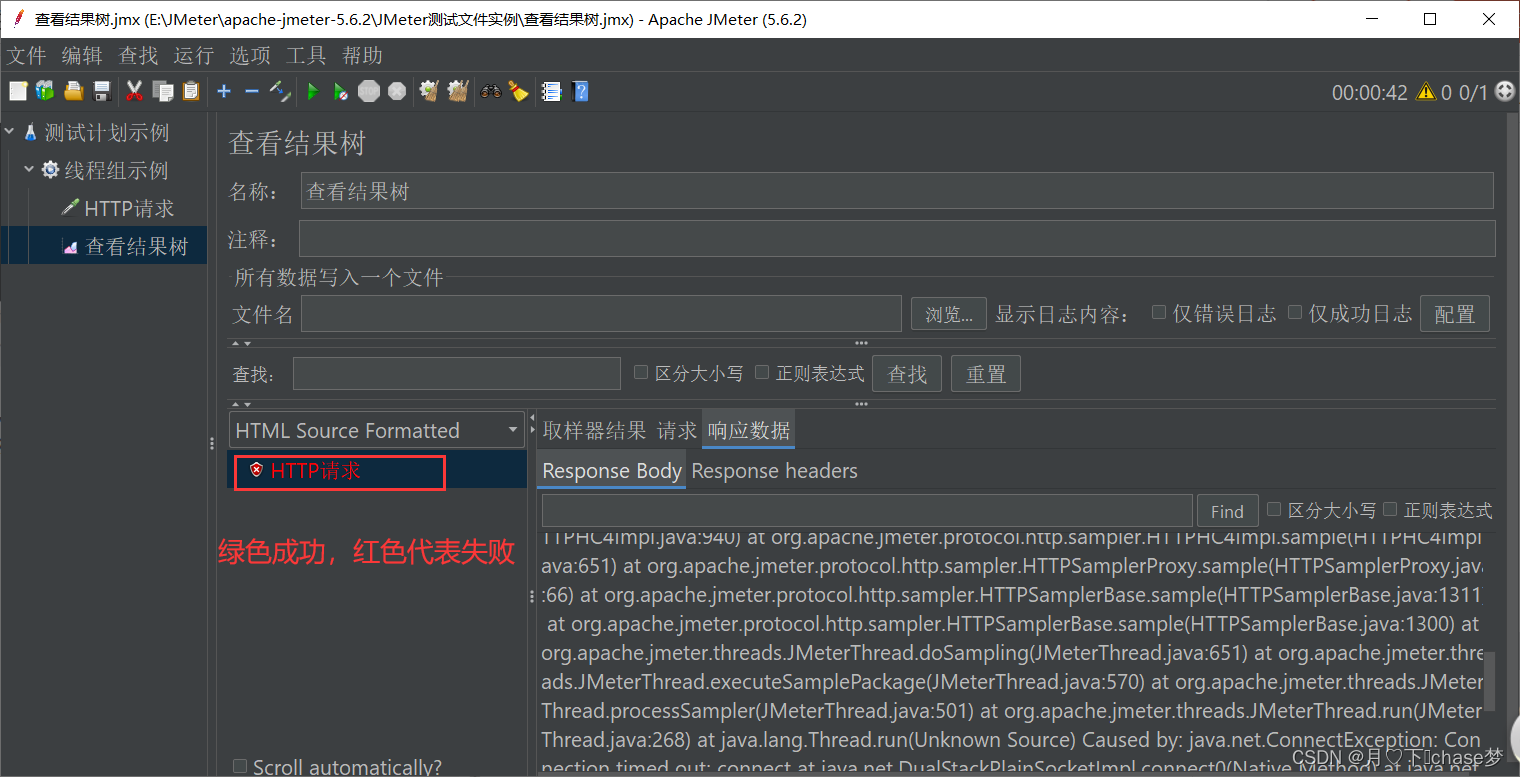The height and width of the screenshot is (777, 1520).
Task: Start the test with green play icon
Action: (312, 92)
